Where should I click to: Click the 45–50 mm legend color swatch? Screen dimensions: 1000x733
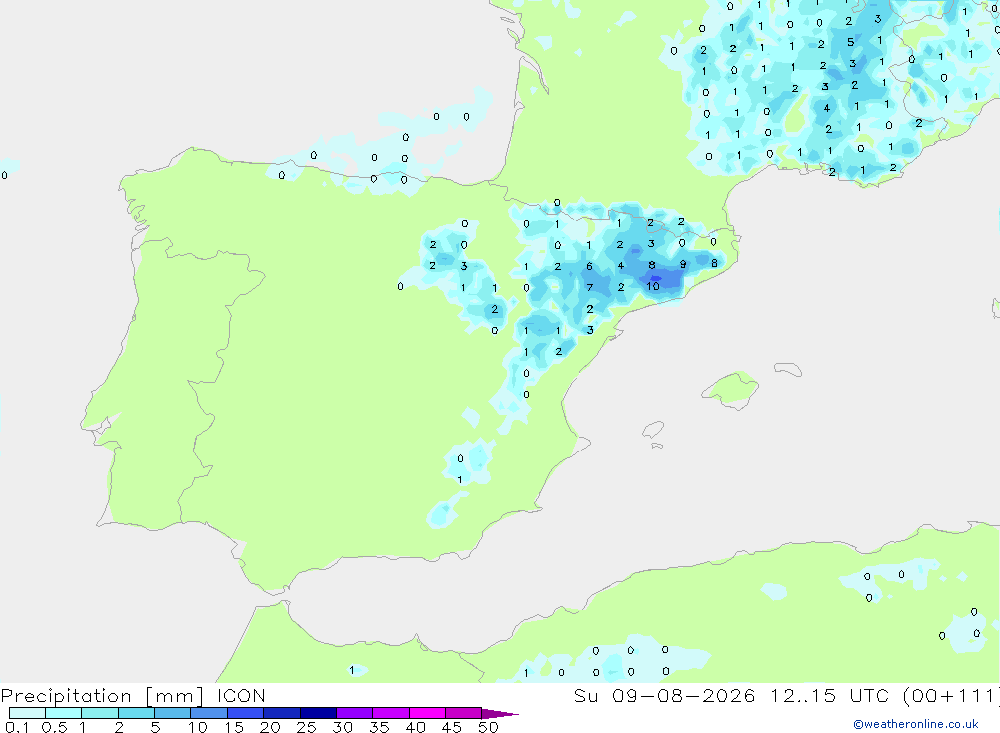[x=464, y=713]
